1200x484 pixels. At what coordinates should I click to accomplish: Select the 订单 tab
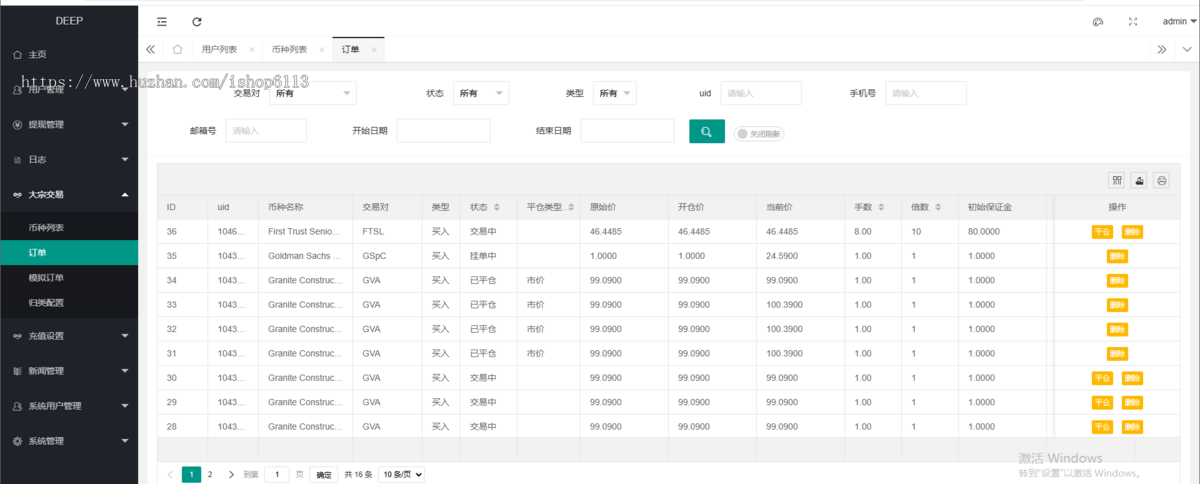pos(350,49)
